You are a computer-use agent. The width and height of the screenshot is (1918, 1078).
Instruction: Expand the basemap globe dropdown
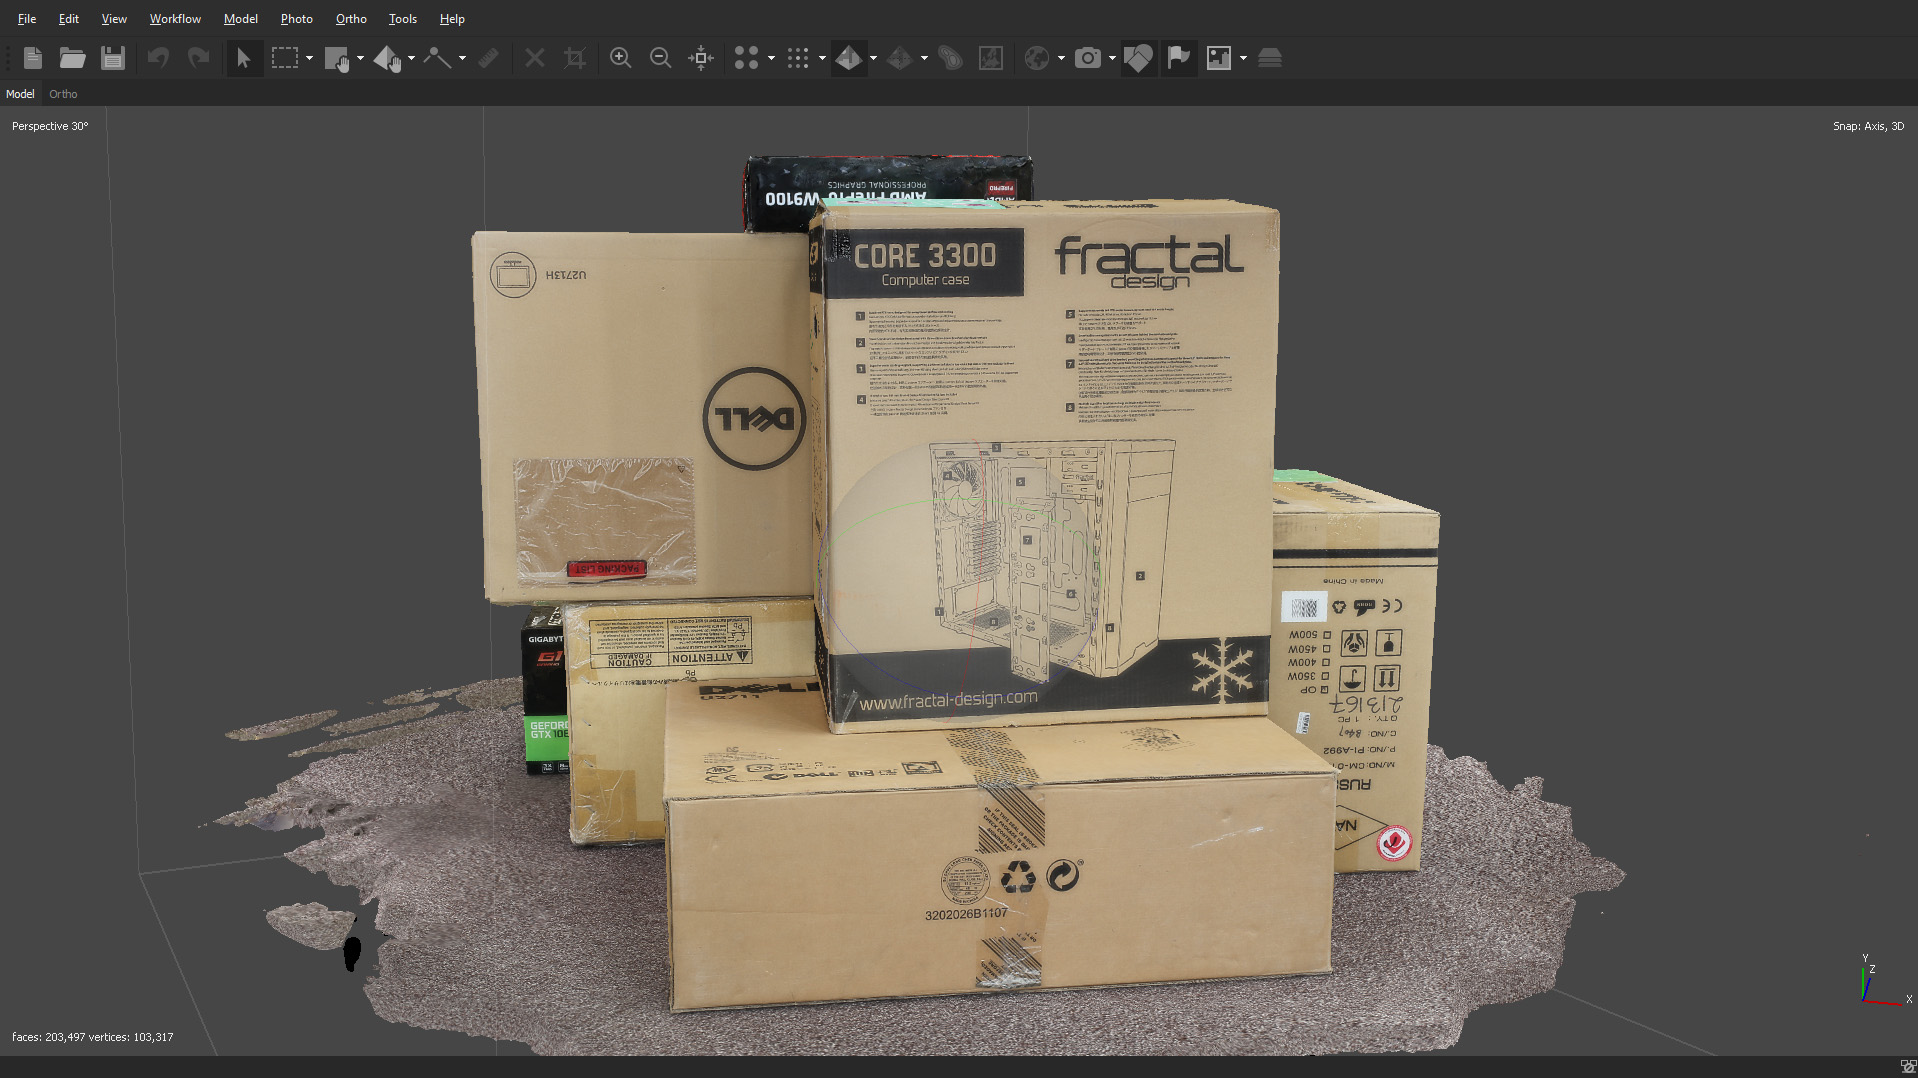click(x=1061, y=58)
